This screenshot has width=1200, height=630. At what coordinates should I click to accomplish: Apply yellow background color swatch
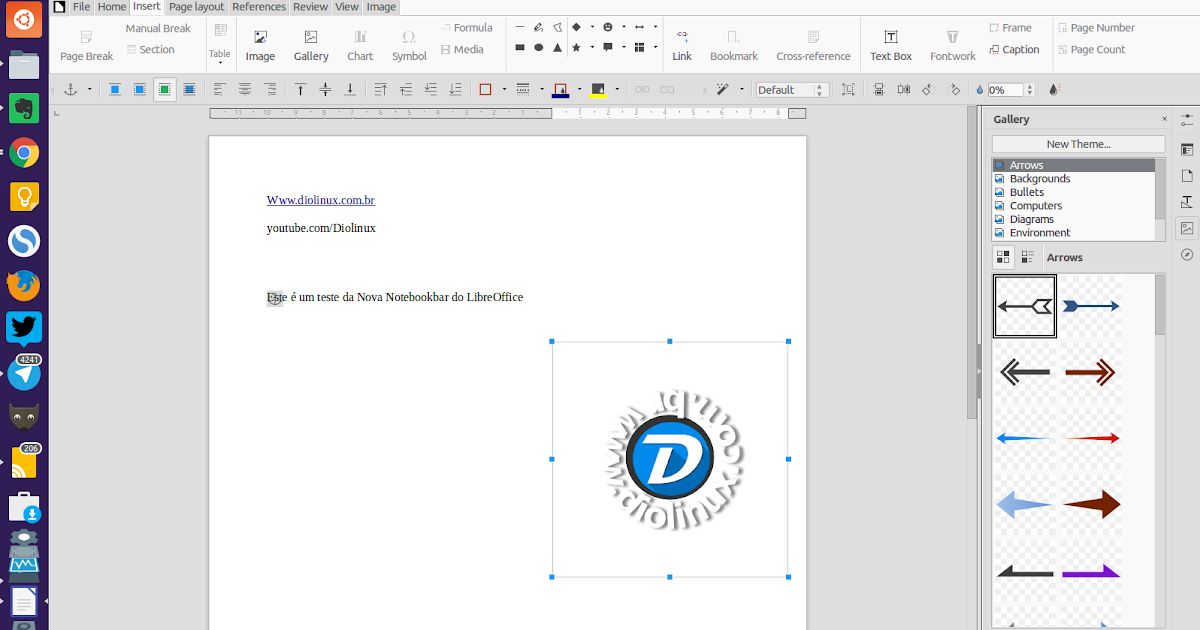tap(598, 90)
